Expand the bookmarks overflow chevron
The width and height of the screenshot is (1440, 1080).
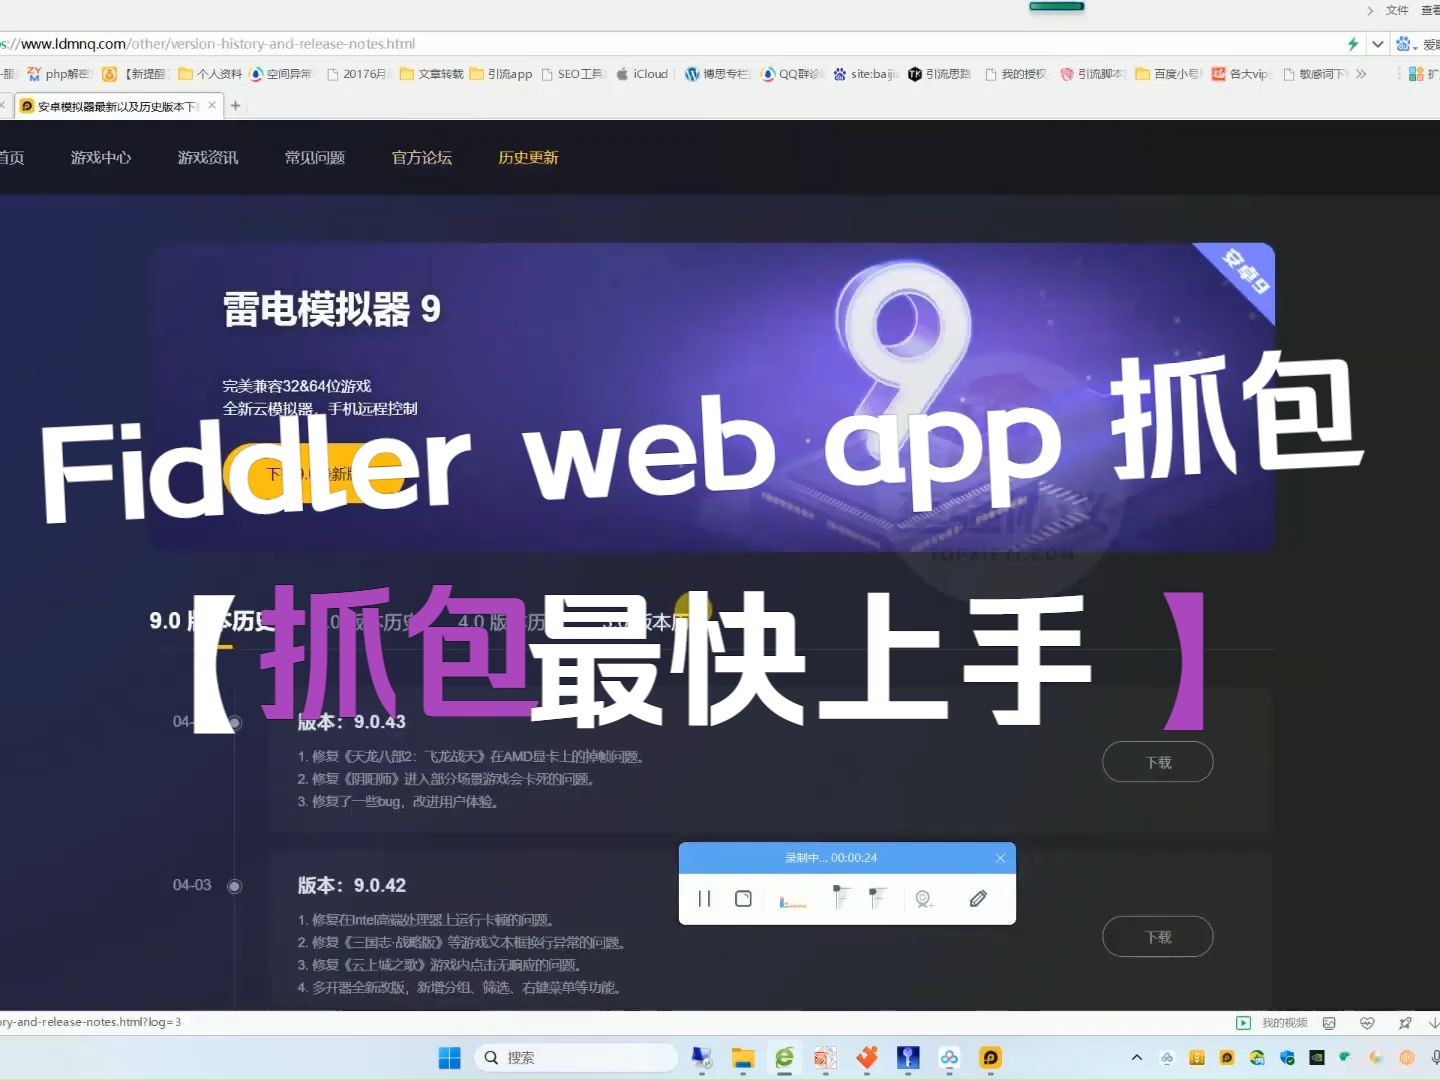tap(1361, 74)
